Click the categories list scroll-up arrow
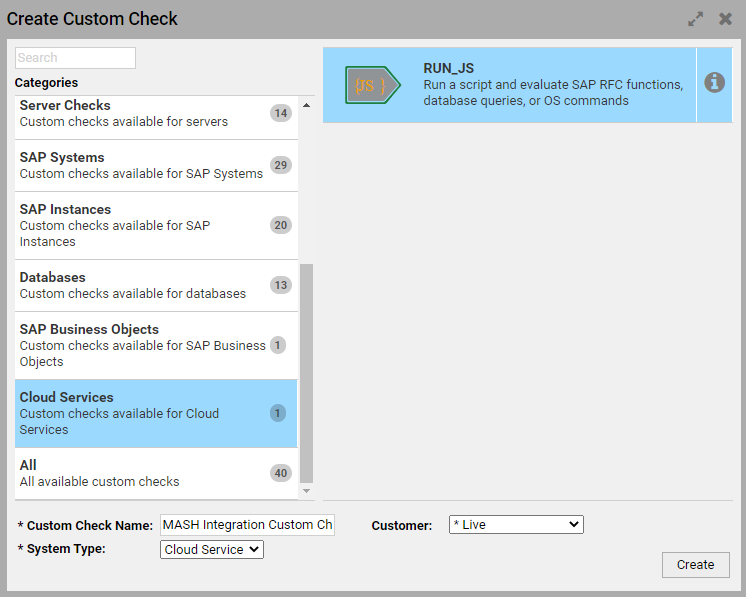Viewport: 746px width, 597px height. pyautogui.click(x=306, y=105)
